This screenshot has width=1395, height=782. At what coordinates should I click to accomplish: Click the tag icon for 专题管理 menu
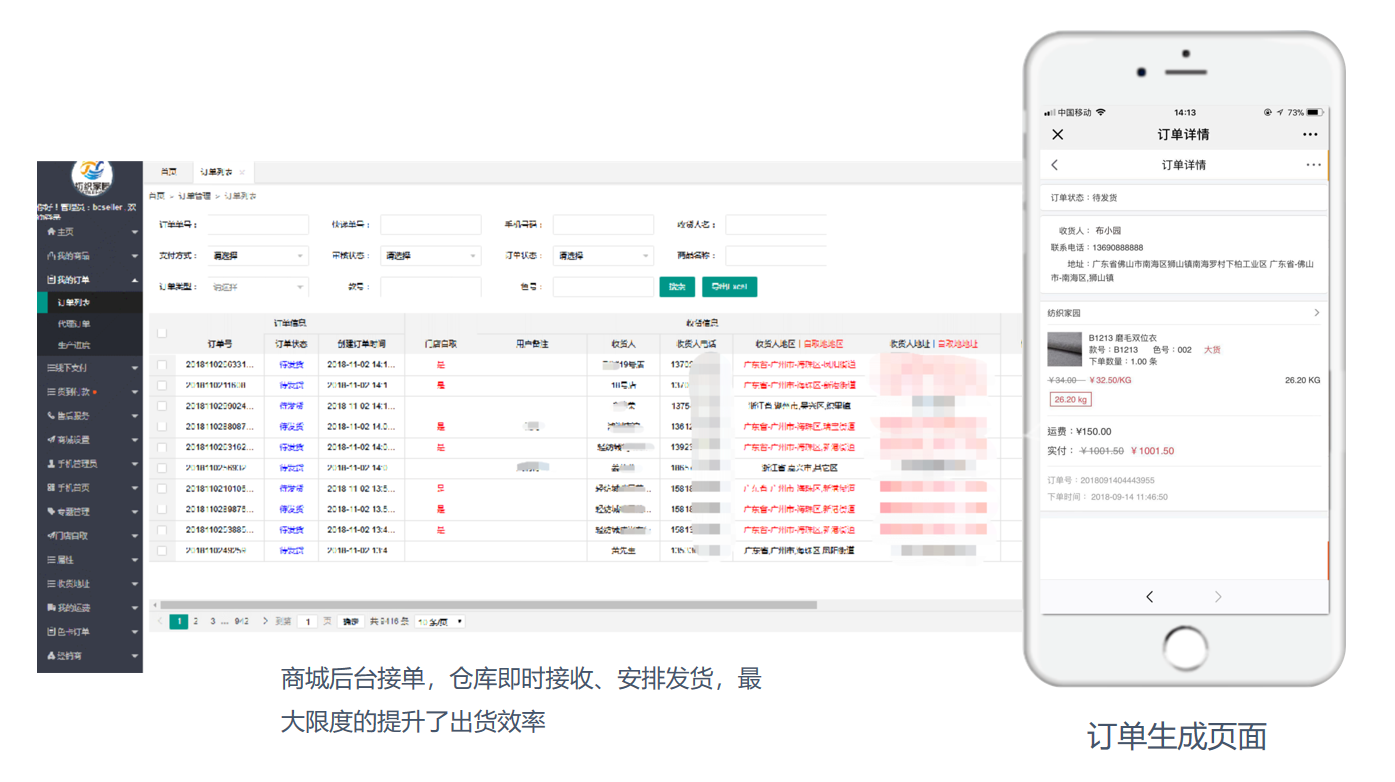(x=52, y=512)
